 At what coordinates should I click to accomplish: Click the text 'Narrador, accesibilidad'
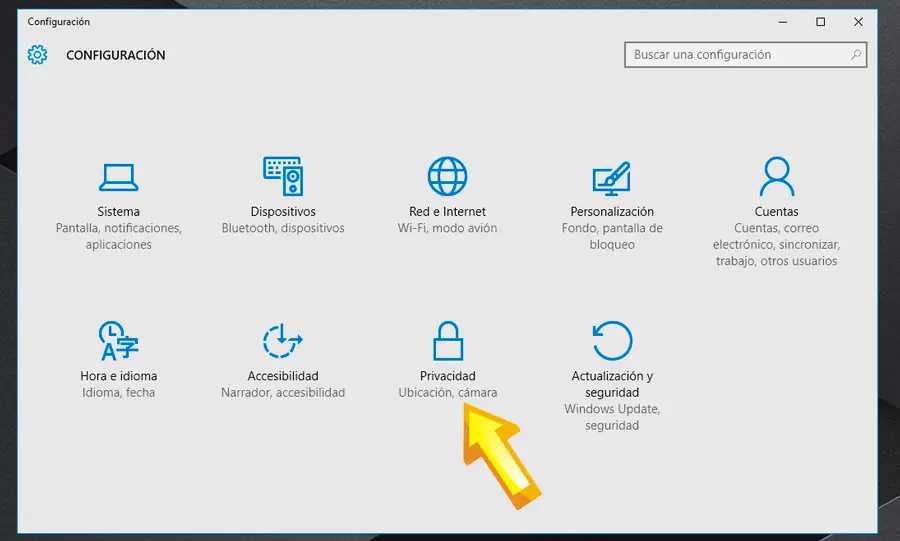click(283, 392)
